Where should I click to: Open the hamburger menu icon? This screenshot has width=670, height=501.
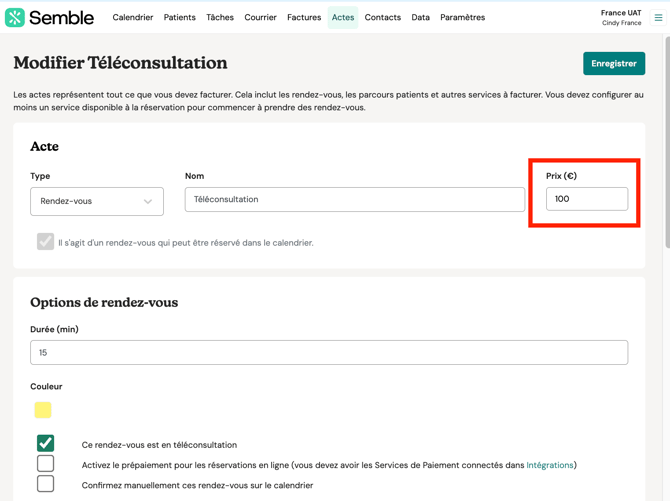658,17
